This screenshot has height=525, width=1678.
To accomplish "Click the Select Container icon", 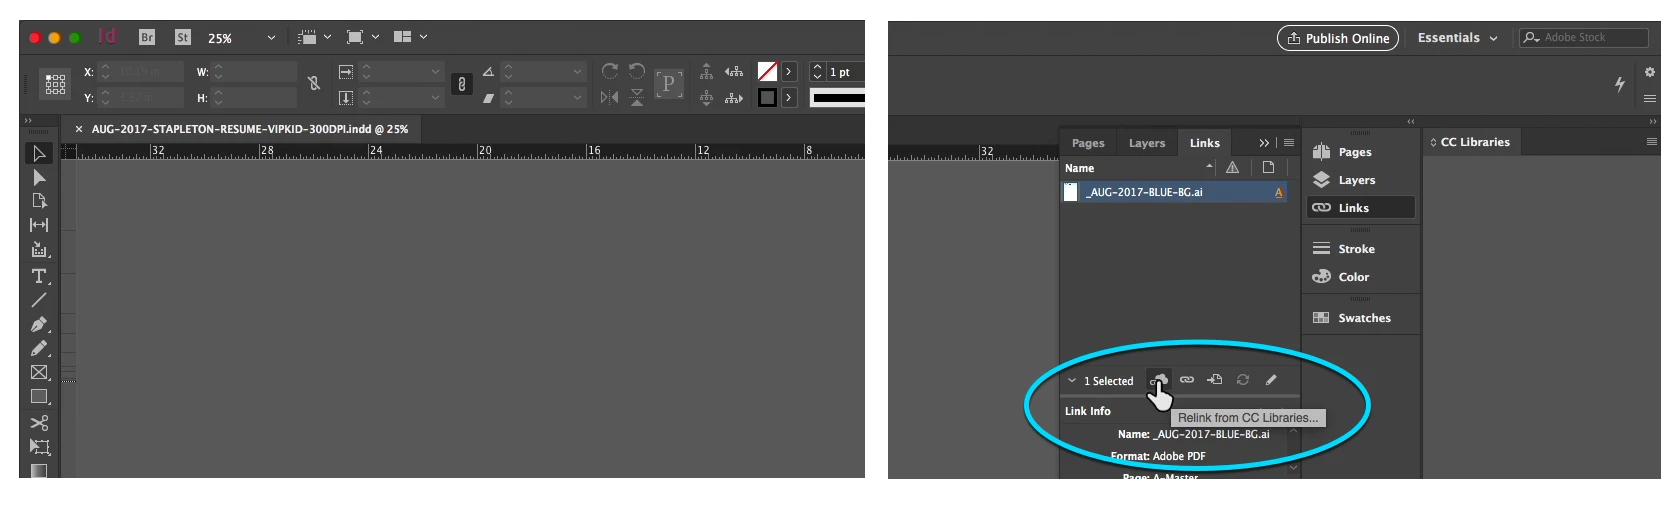I will [x=706, y=71].
